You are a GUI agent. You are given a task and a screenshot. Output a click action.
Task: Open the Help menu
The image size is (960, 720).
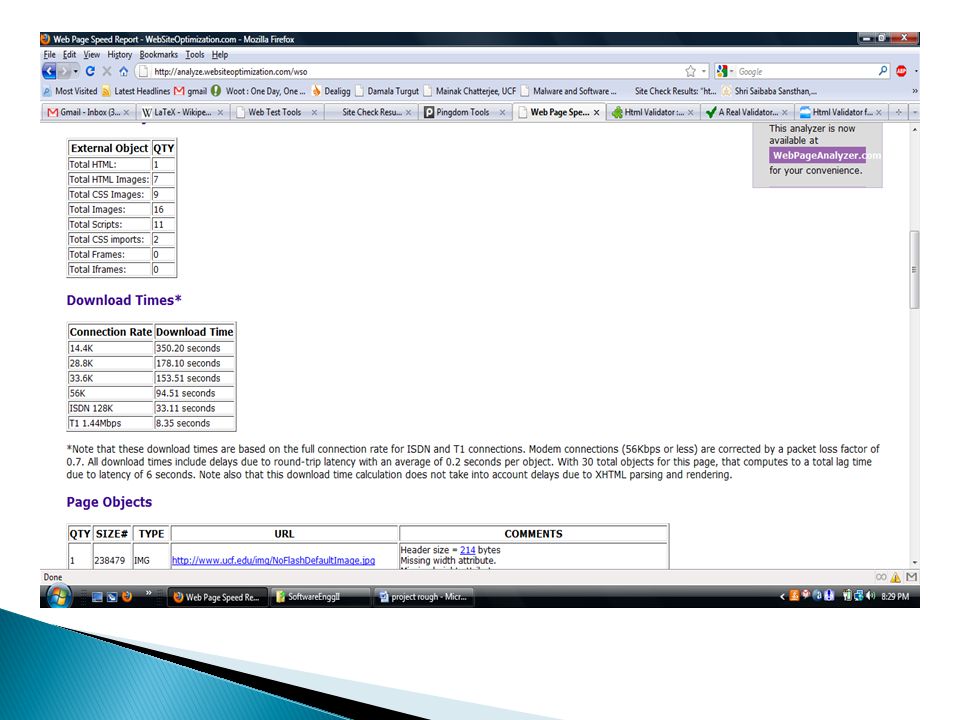[220, 54]
